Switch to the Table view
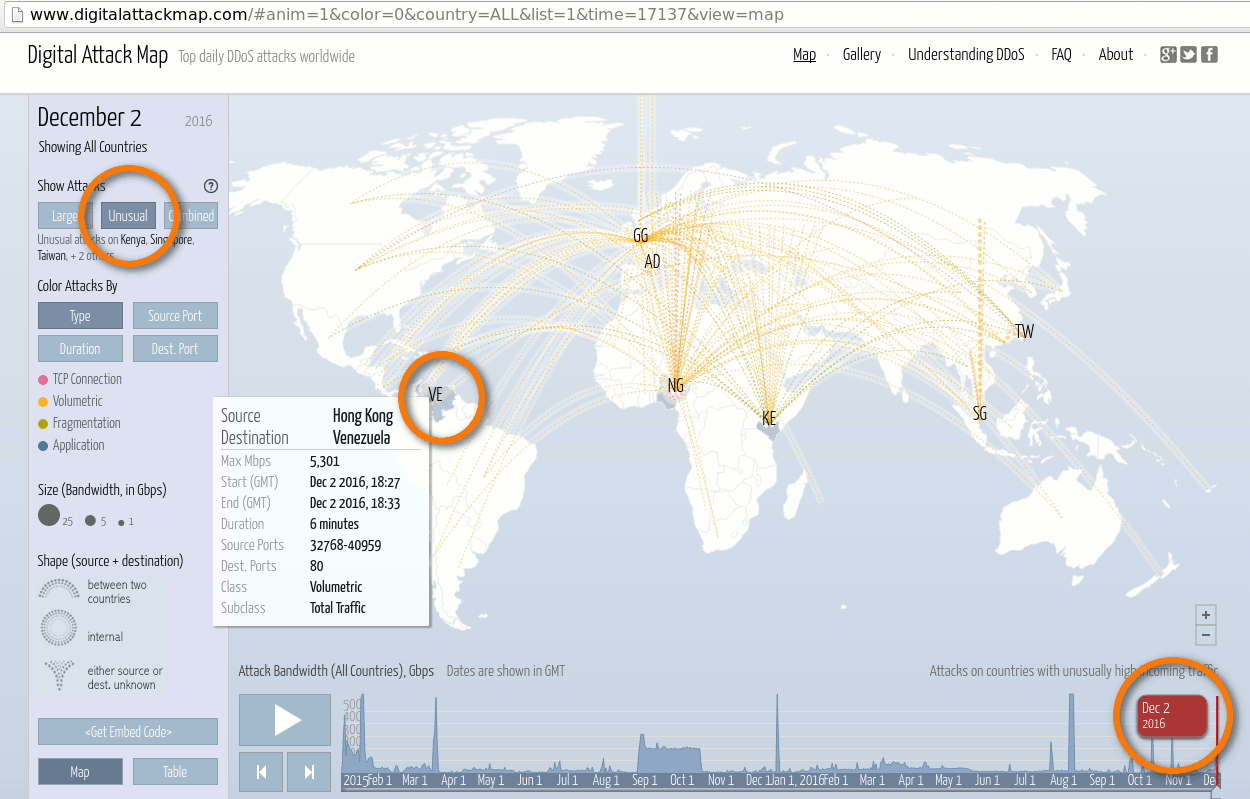This screenshot has width=1250, height=799. pos(175,772)
